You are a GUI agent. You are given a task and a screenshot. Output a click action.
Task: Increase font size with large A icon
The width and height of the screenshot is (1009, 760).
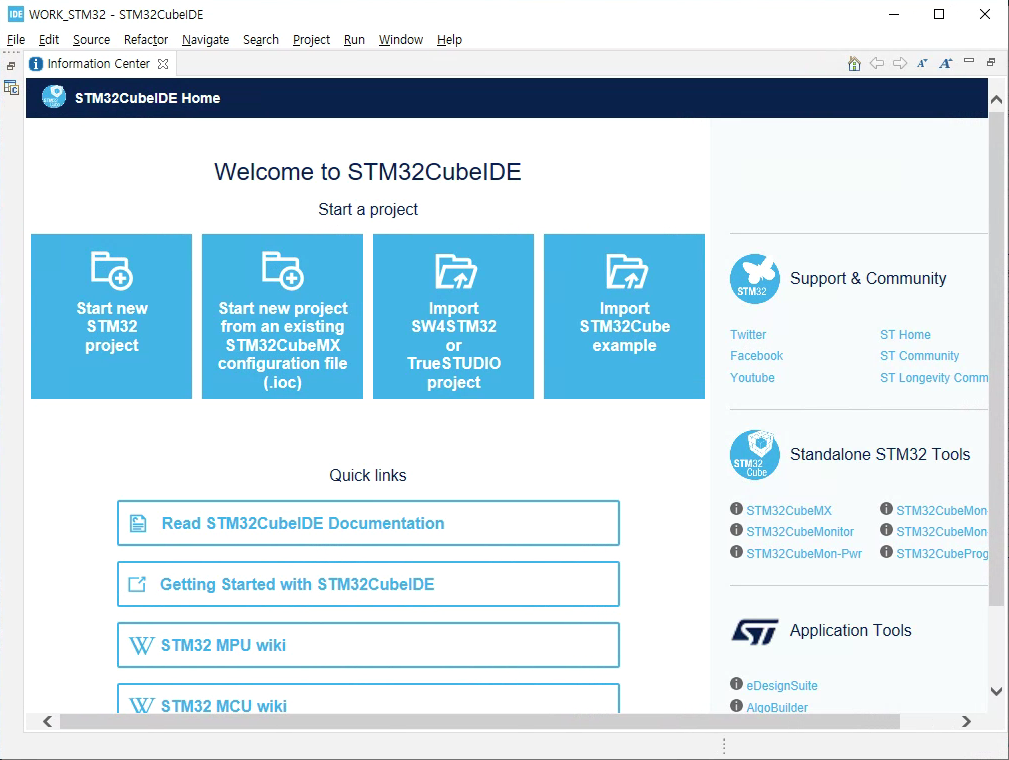tap(945, 63)
